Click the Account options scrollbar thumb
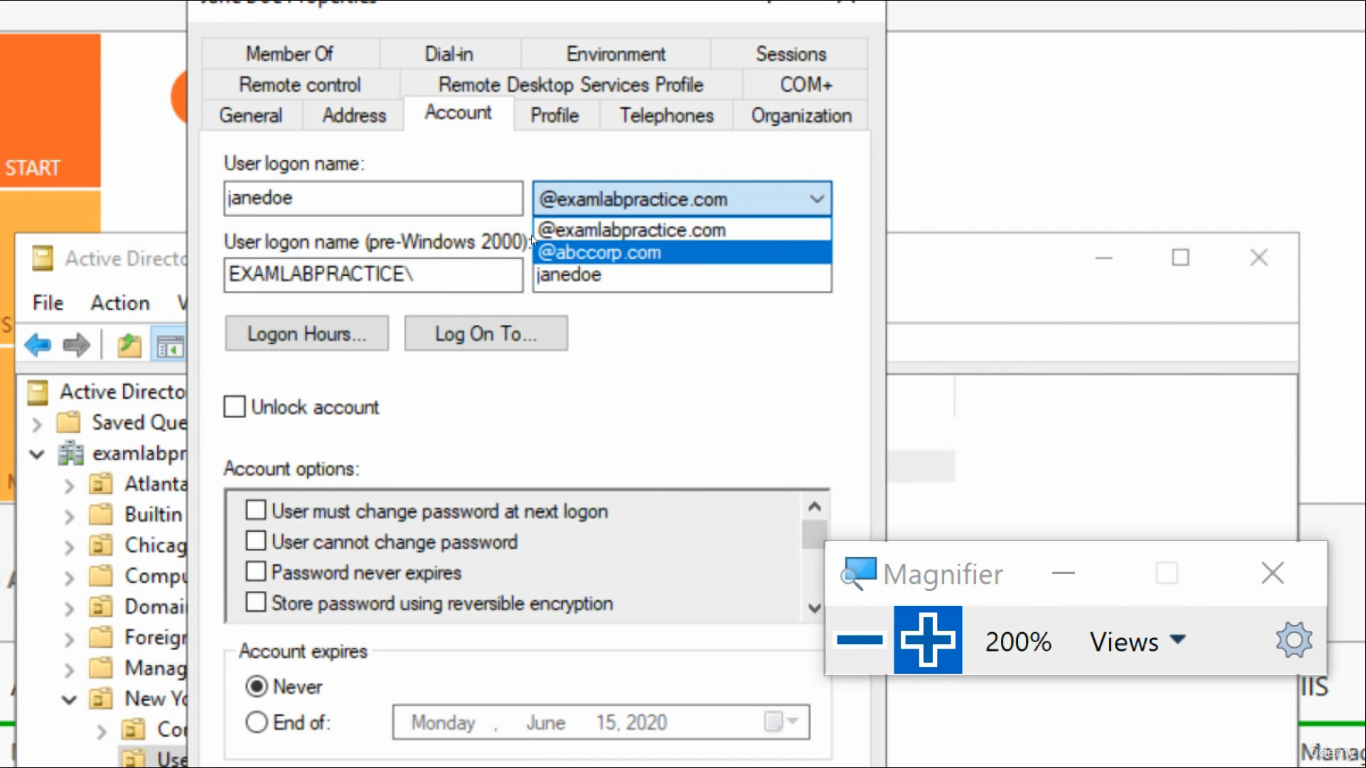 pos(814,535)
